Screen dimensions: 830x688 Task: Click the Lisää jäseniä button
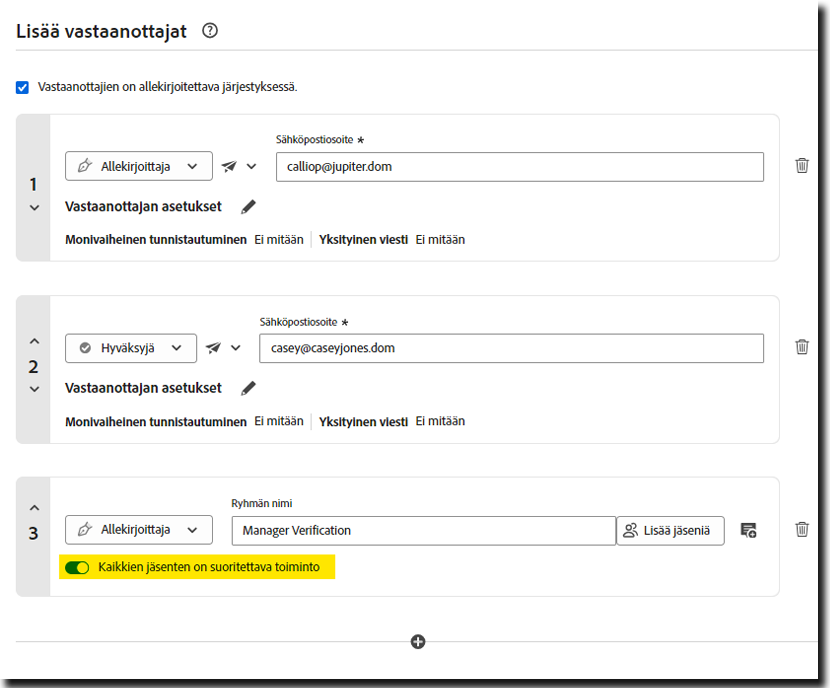pyautogui.click(x=670, y=530)
